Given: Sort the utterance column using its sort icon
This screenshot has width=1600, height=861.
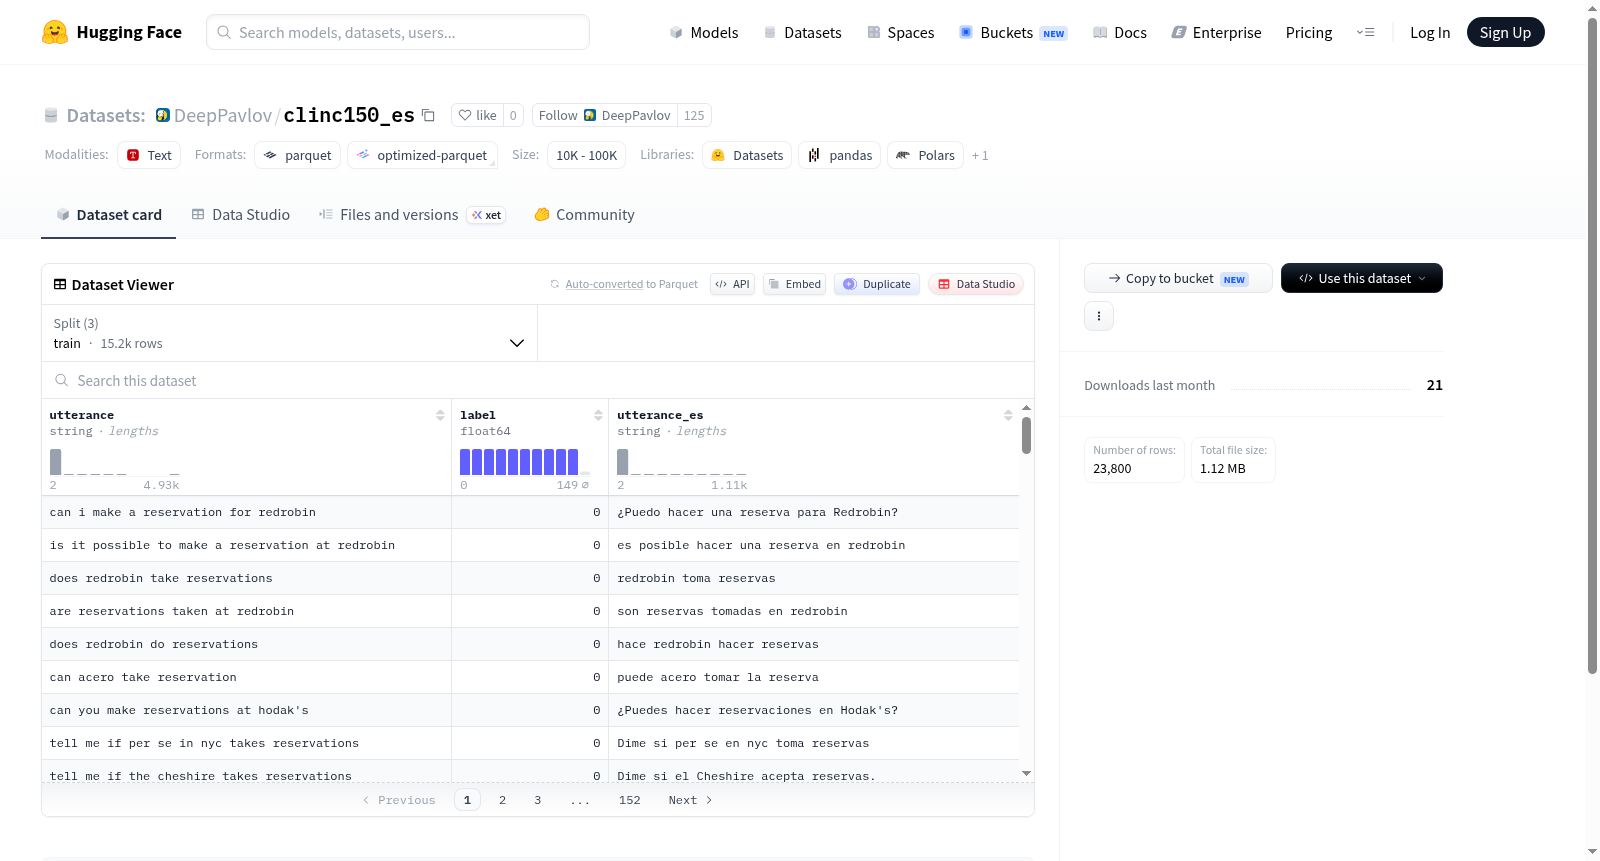Looking at the screenshot, I should [x=440, y=415].
